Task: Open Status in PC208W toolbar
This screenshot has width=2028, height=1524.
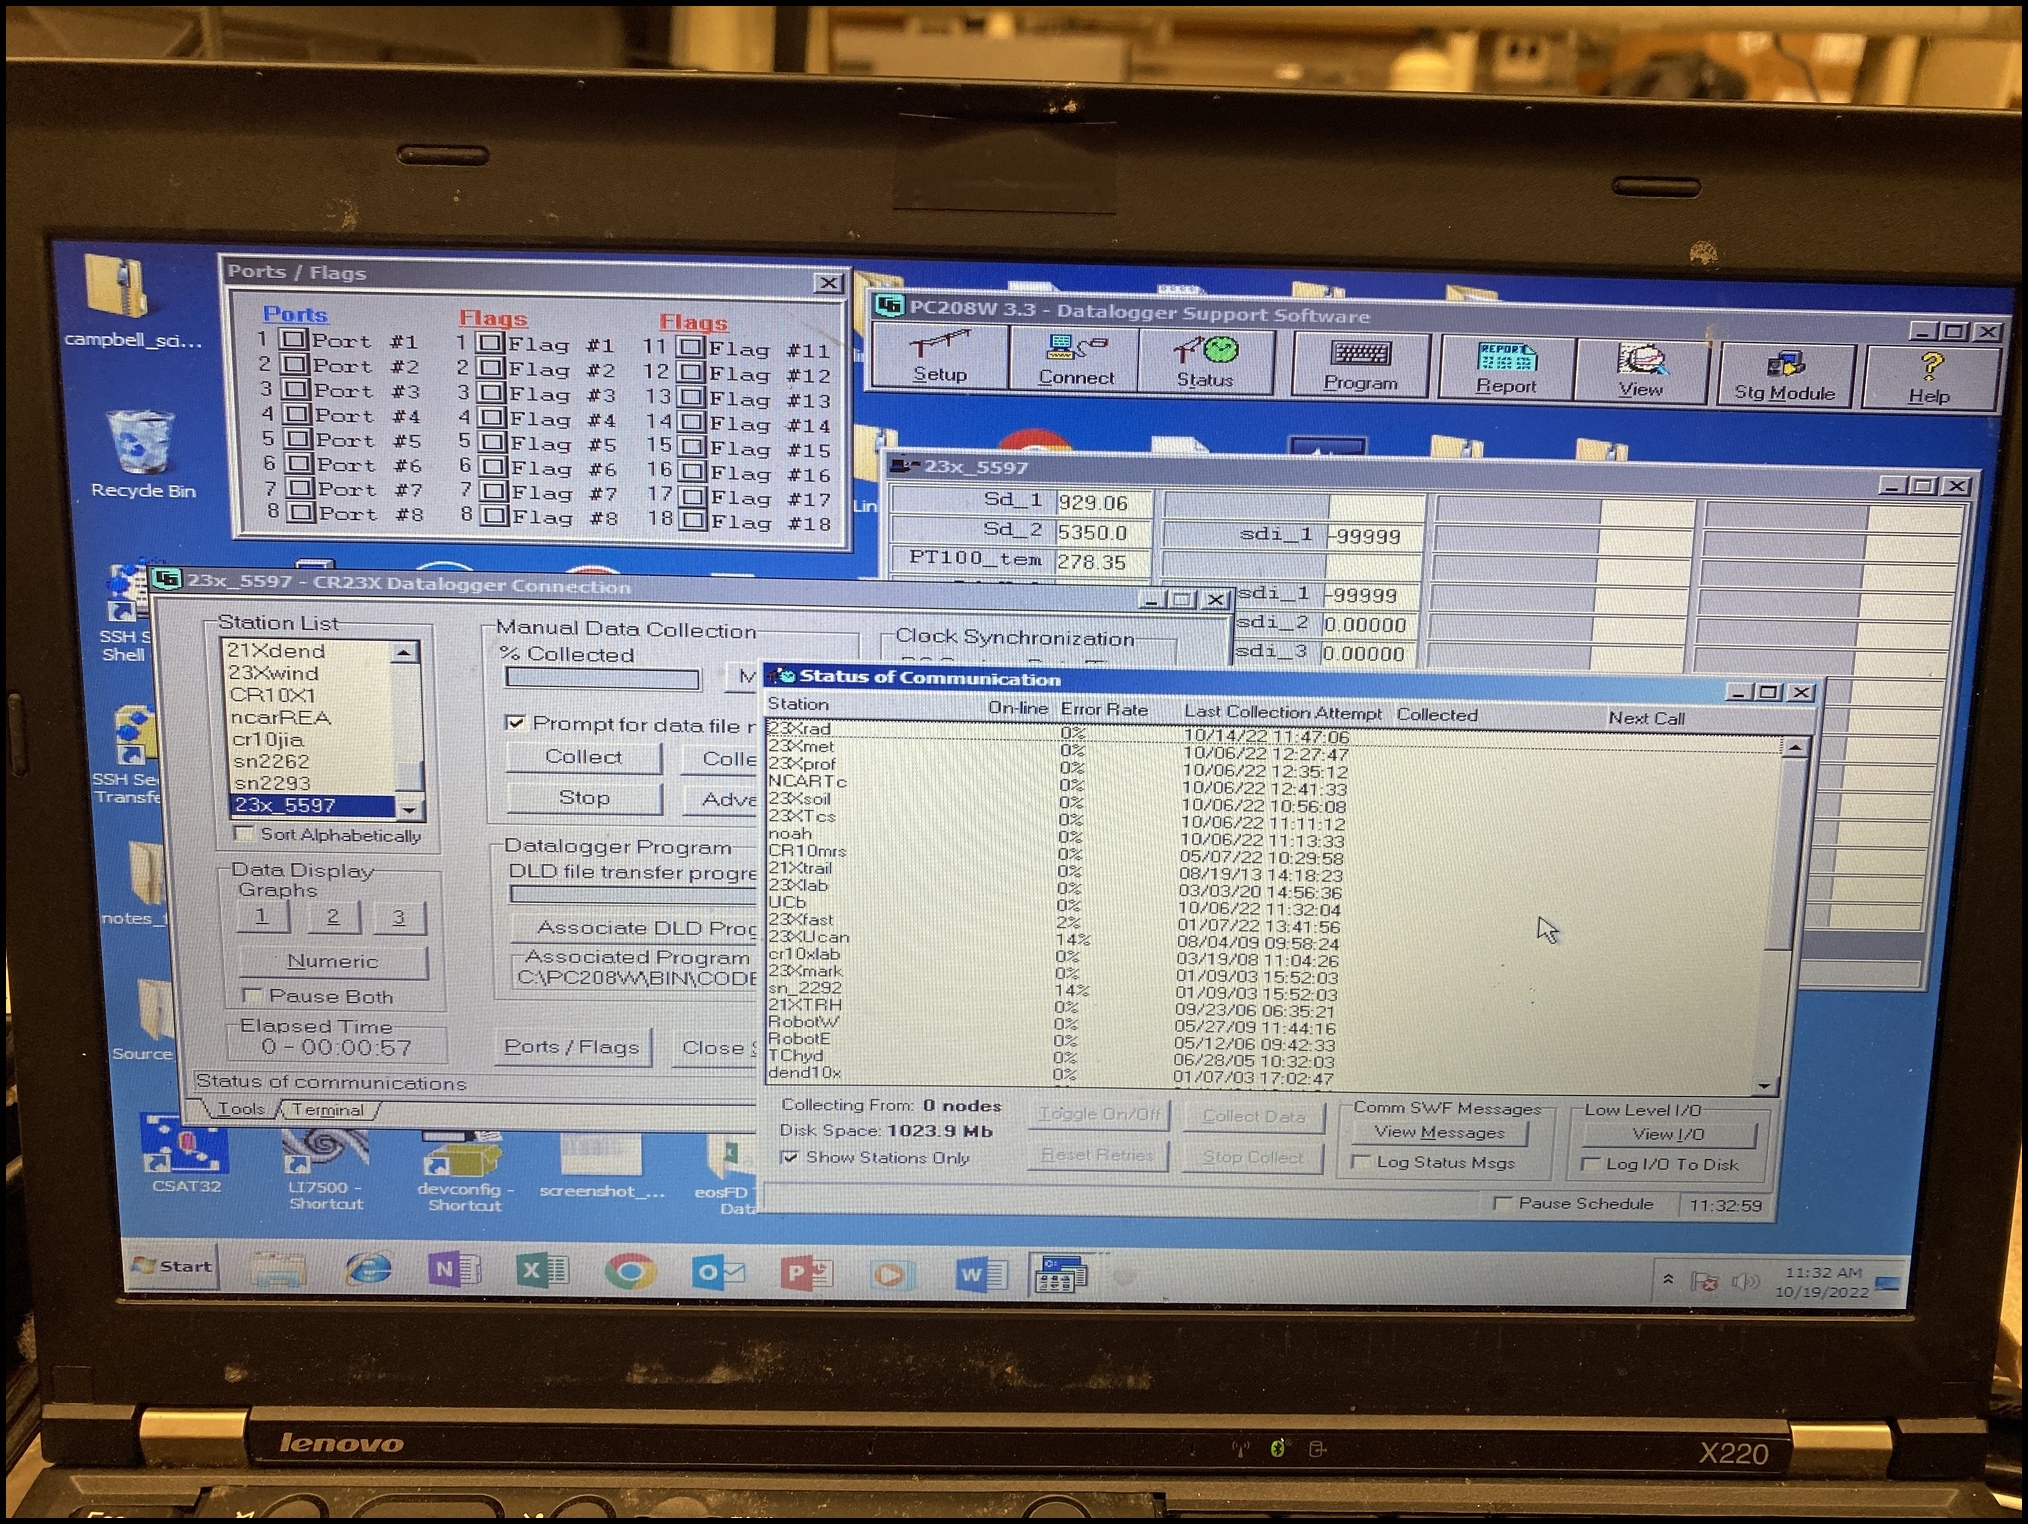Action: 1206,362
